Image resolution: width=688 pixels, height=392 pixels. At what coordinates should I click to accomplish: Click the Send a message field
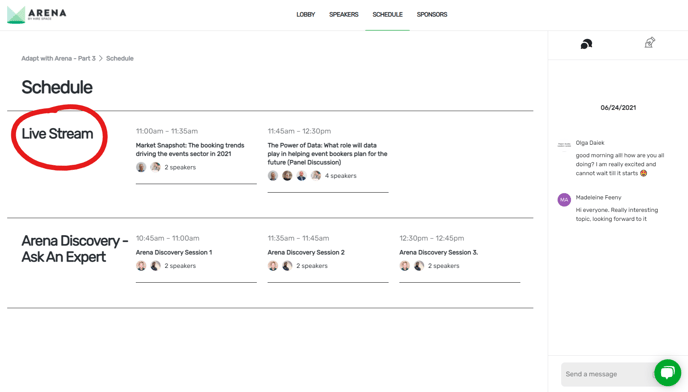click(607, 374)
